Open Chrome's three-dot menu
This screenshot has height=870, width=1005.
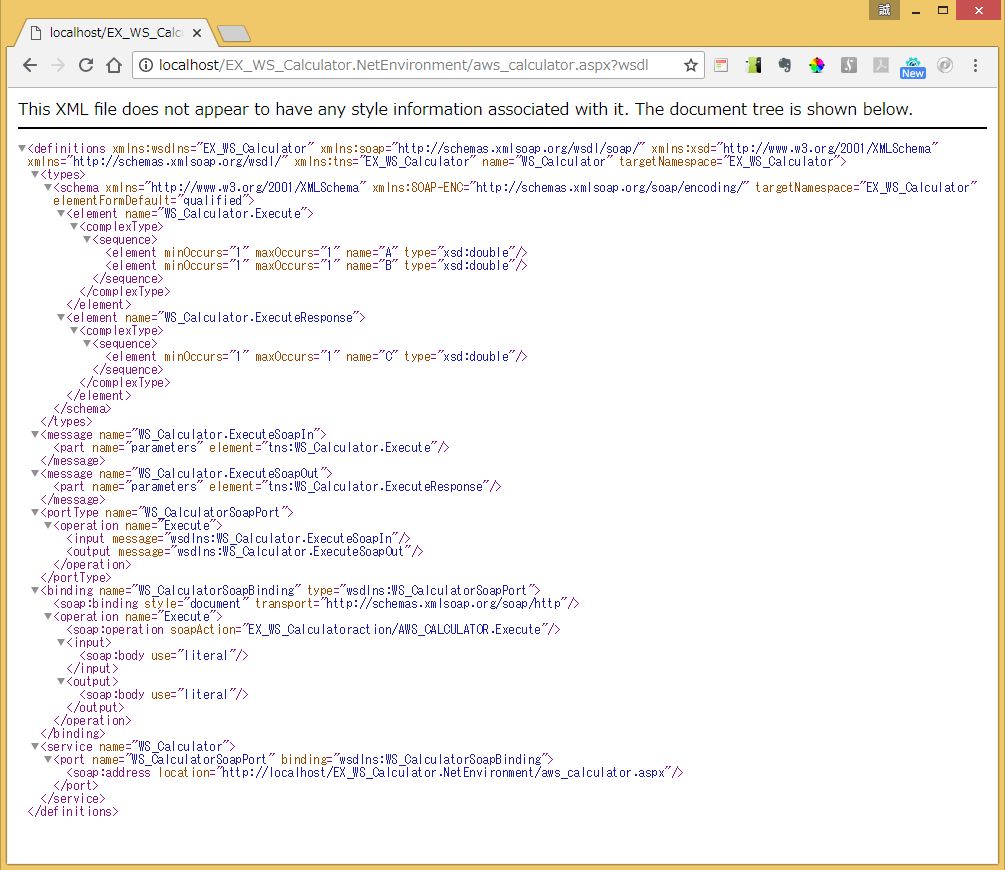pyautogui.click(x=976, y=65)
